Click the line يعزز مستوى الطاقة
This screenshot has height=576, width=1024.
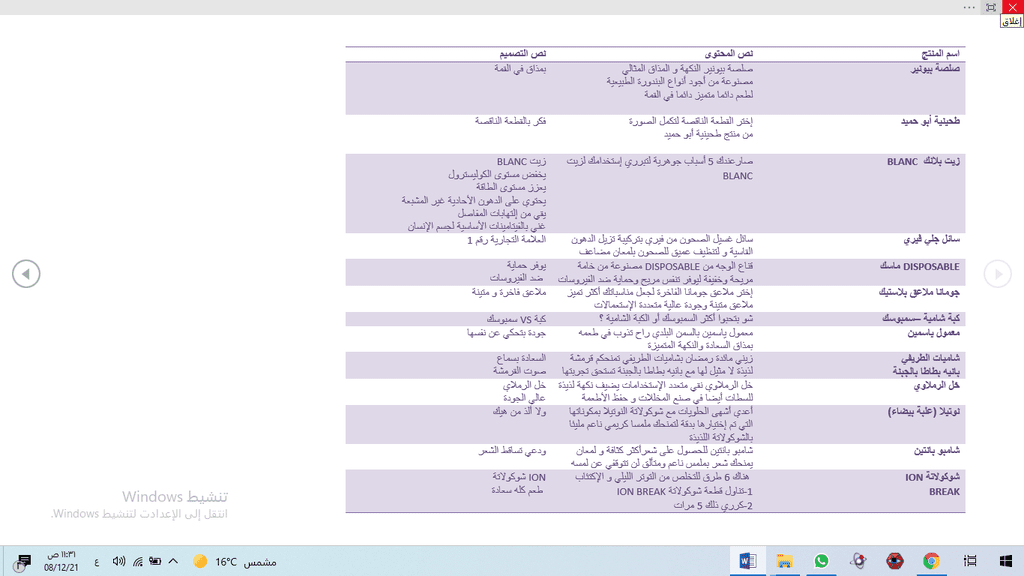[x=511, y=187]
